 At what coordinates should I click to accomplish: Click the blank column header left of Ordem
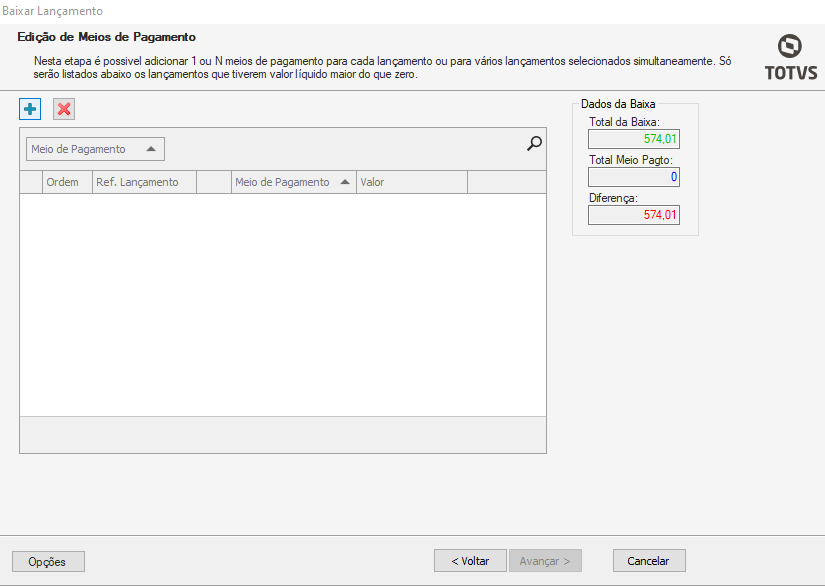31,182
